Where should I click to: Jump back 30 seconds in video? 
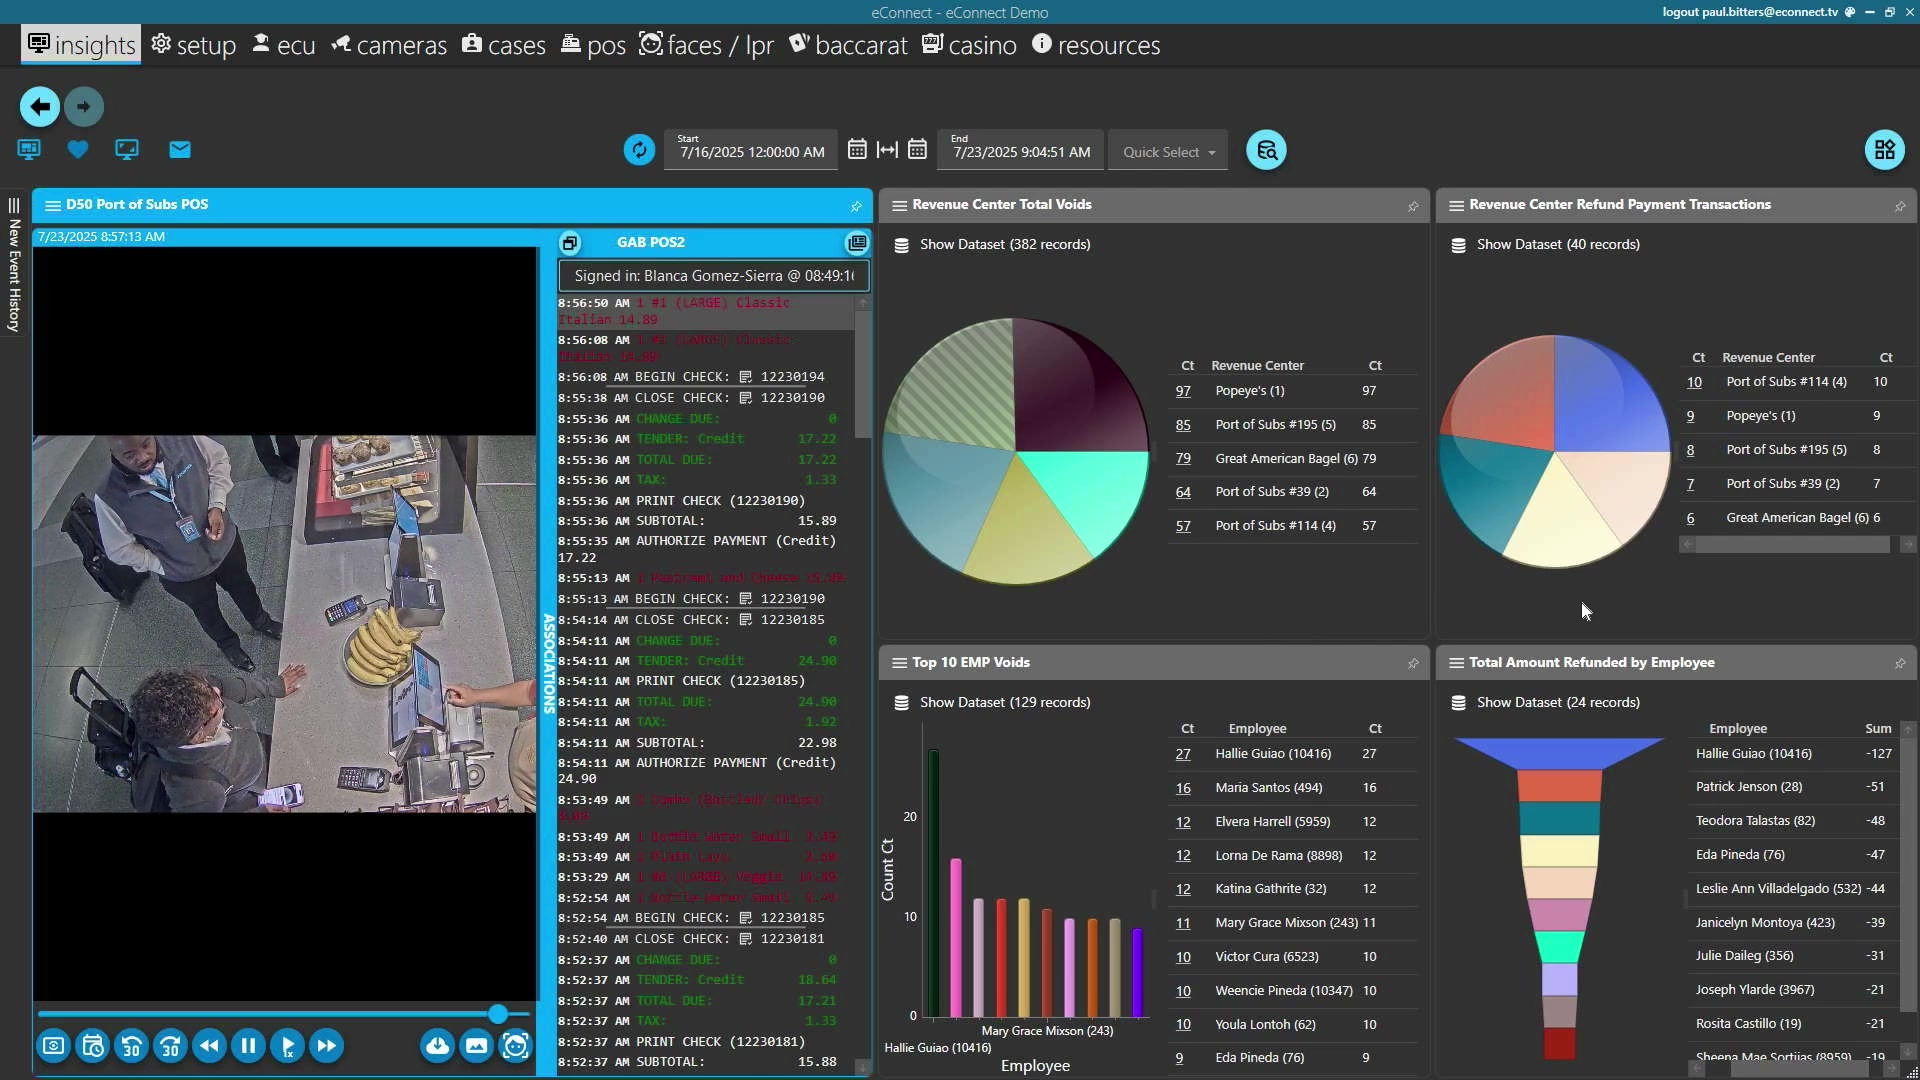132,1046
